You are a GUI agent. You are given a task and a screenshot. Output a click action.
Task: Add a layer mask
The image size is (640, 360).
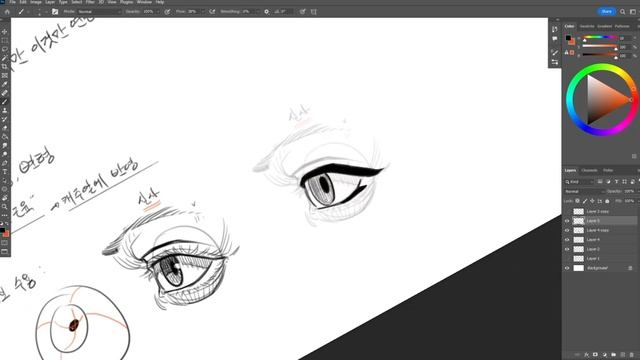595,355
